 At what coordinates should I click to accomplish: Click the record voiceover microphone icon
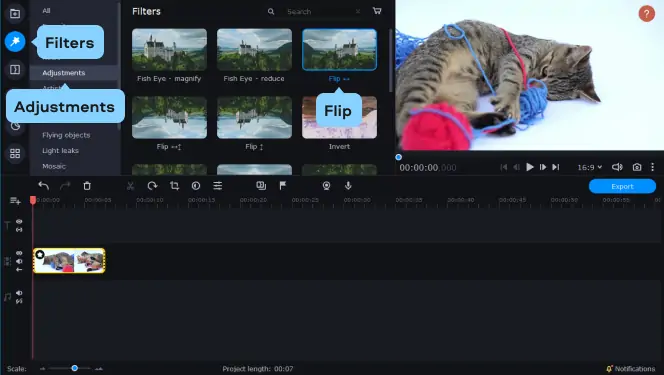pos(348,185)
